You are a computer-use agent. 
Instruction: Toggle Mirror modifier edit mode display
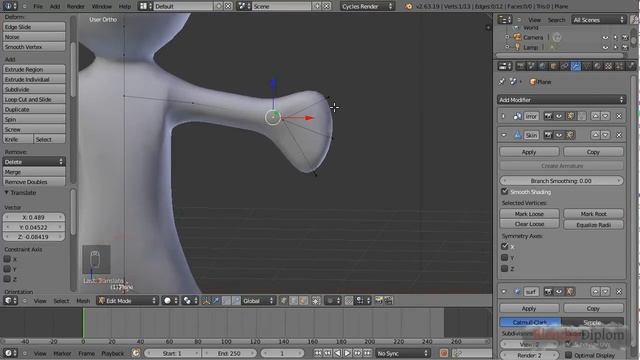(571, 116)
